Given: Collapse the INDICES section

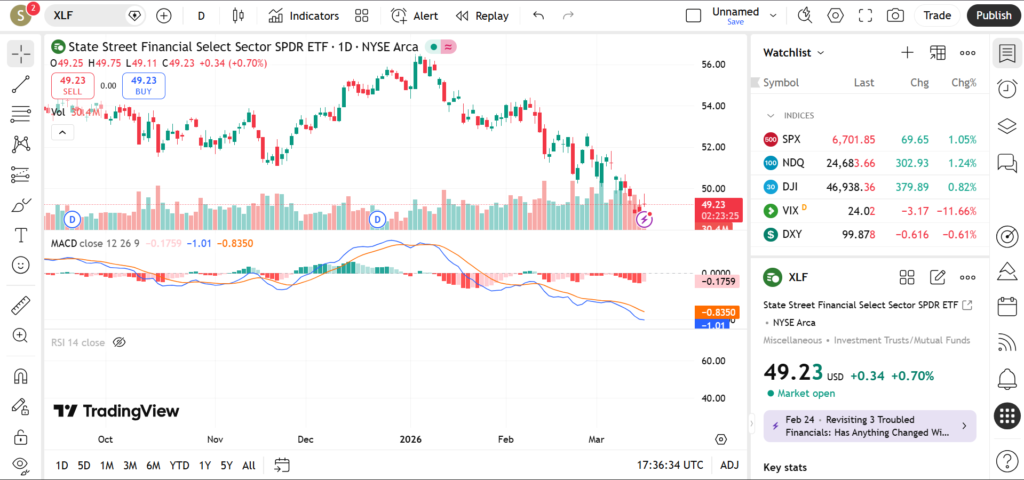Looking at the screenshot, I should [x=771, y=115].
